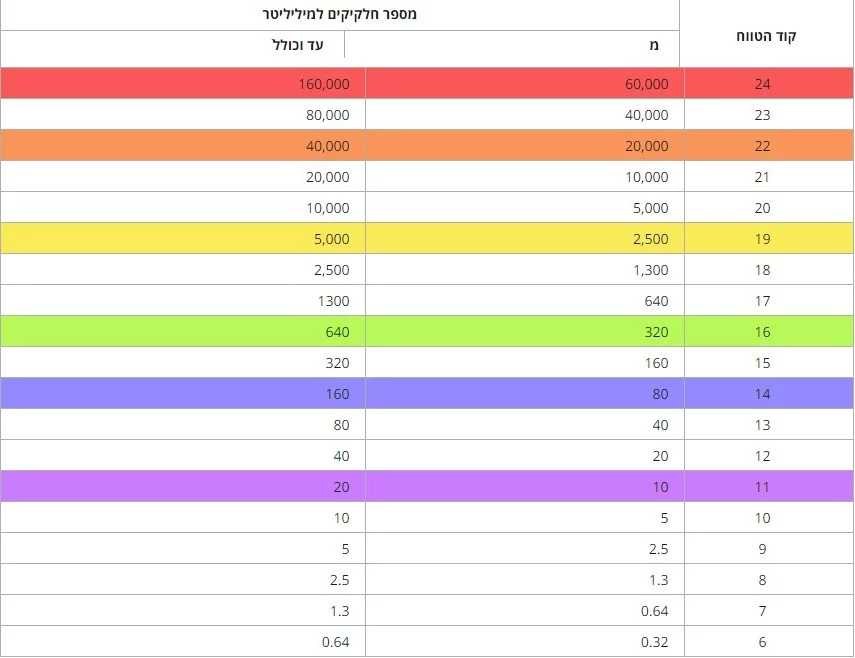
Task: Click the 1,300 cell in row 18
Action: tap(525, 269)
